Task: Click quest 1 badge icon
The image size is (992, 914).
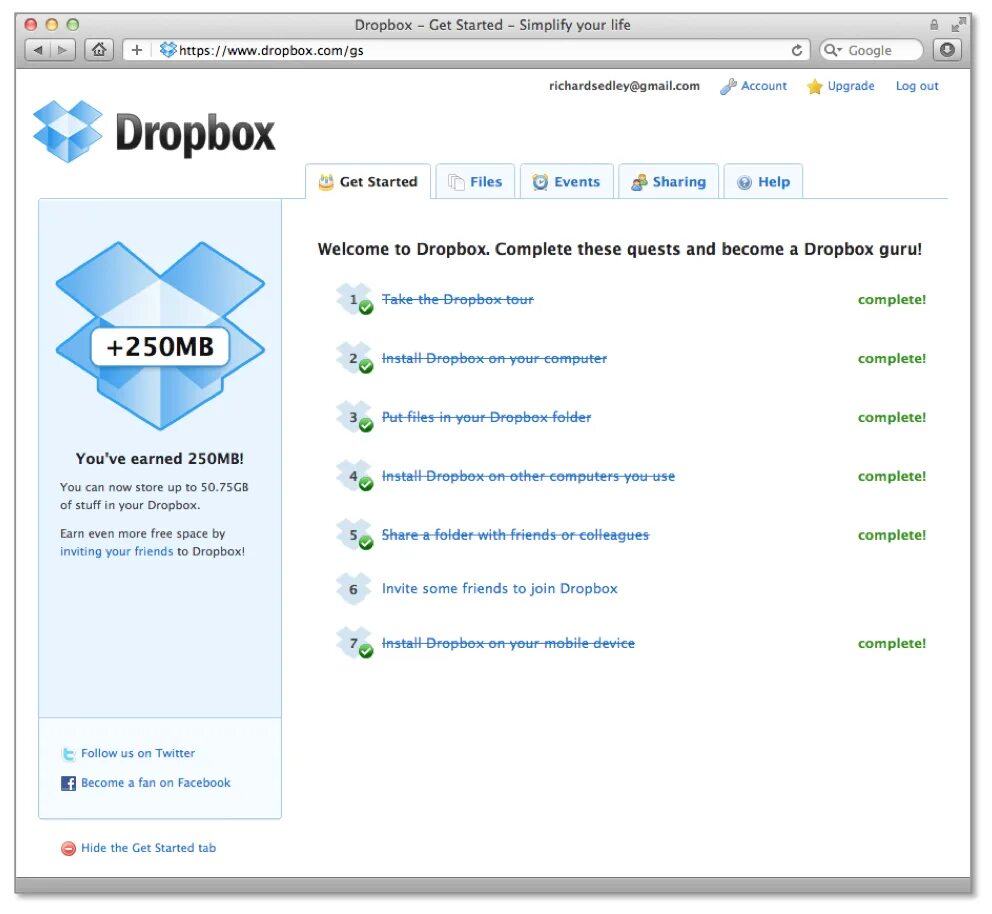Action: point(354,299)
